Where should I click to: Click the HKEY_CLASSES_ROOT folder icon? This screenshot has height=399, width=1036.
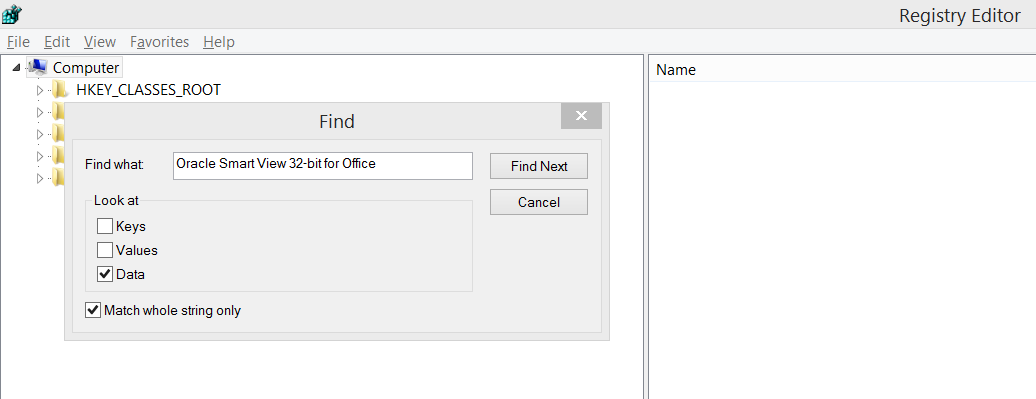pos(60,90)
